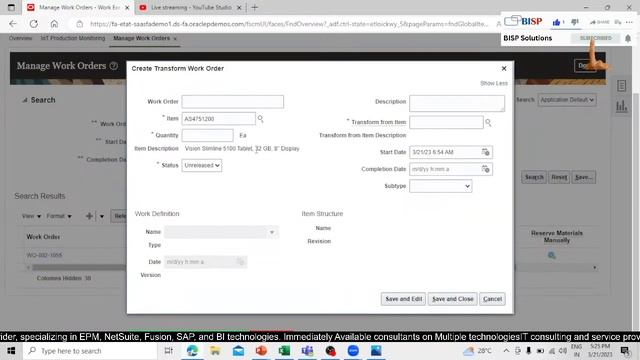This screenshot has height=360, width=640.
Task: Click into the Description text area
Action: (x=457, y=103)
